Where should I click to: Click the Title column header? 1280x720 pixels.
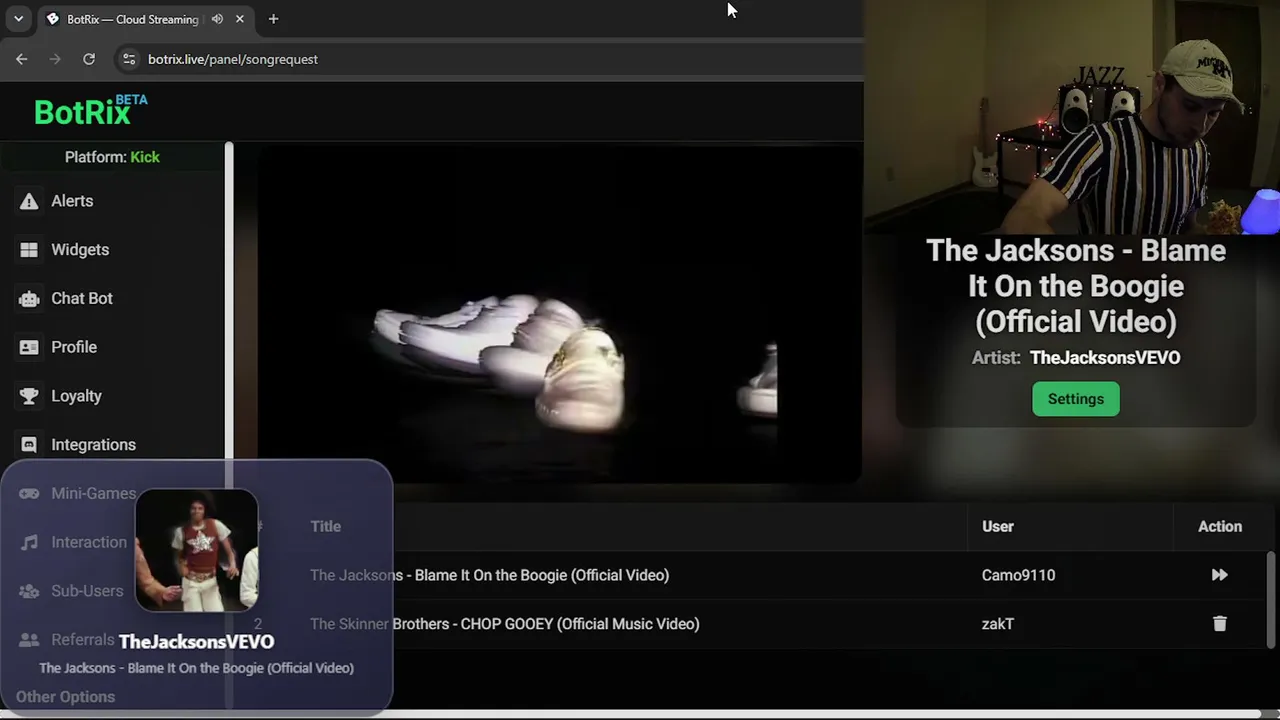[325, 527]
